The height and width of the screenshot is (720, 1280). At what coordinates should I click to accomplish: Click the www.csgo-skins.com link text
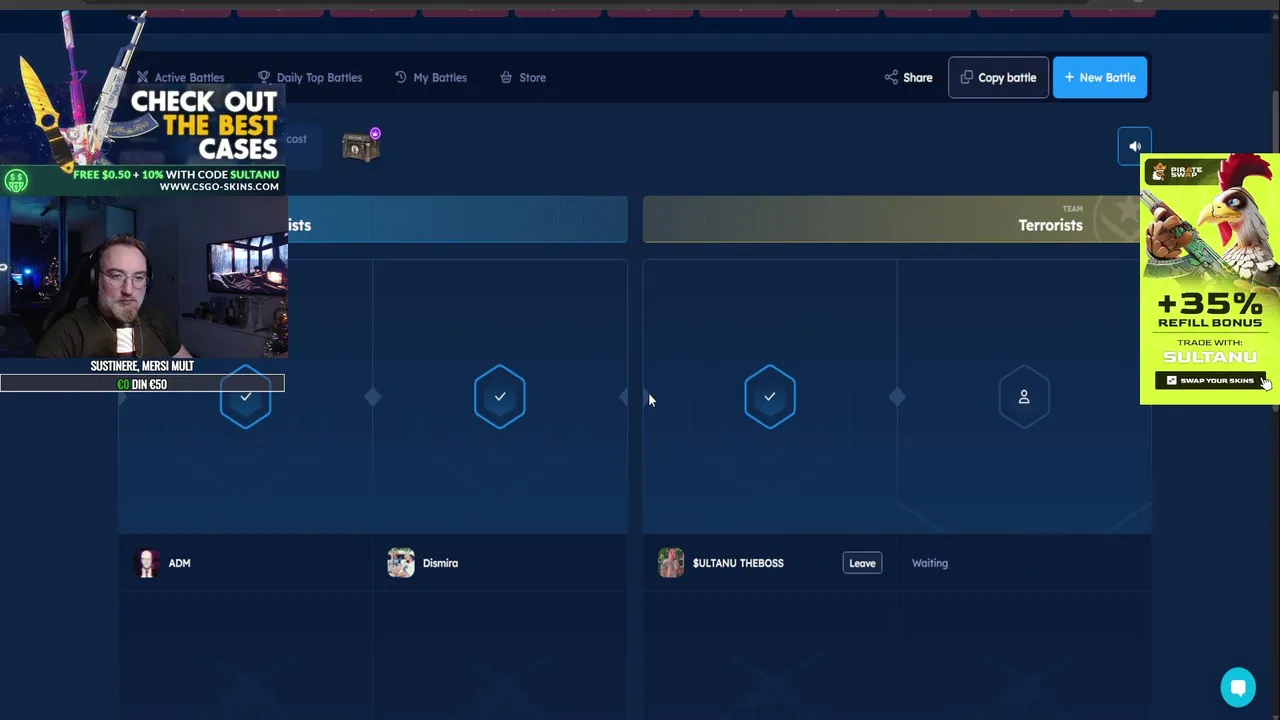click(x=219, y=187)
